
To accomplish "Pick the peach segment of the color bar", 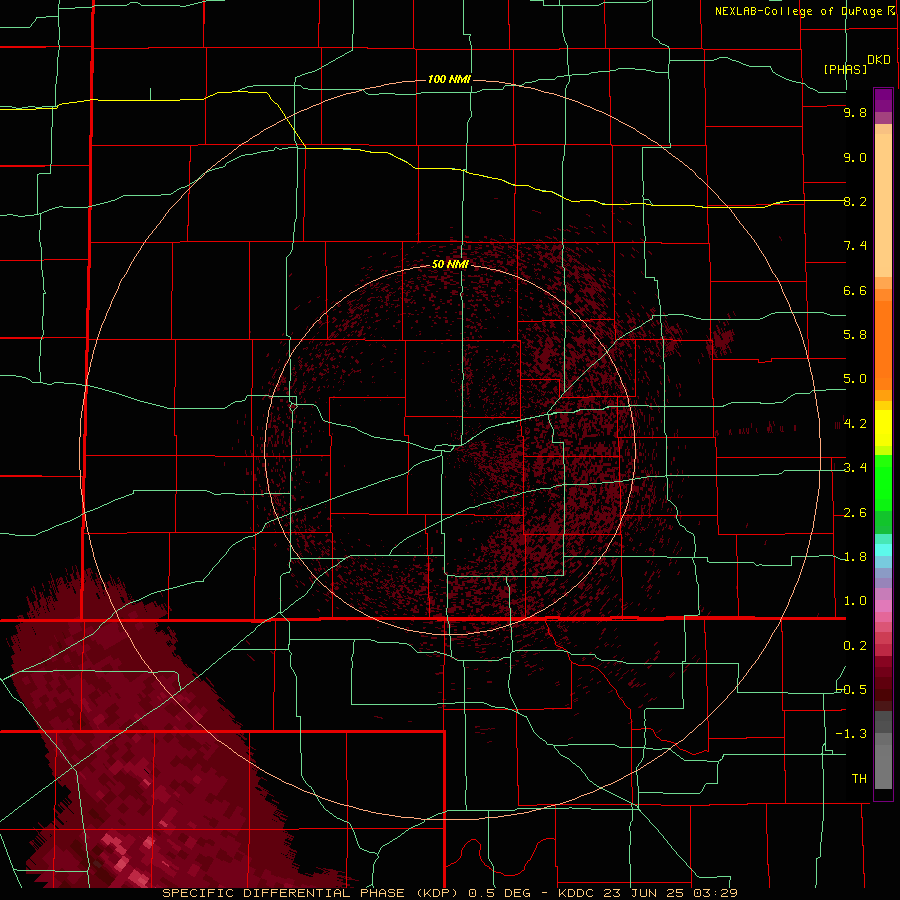I will [883, 205].
